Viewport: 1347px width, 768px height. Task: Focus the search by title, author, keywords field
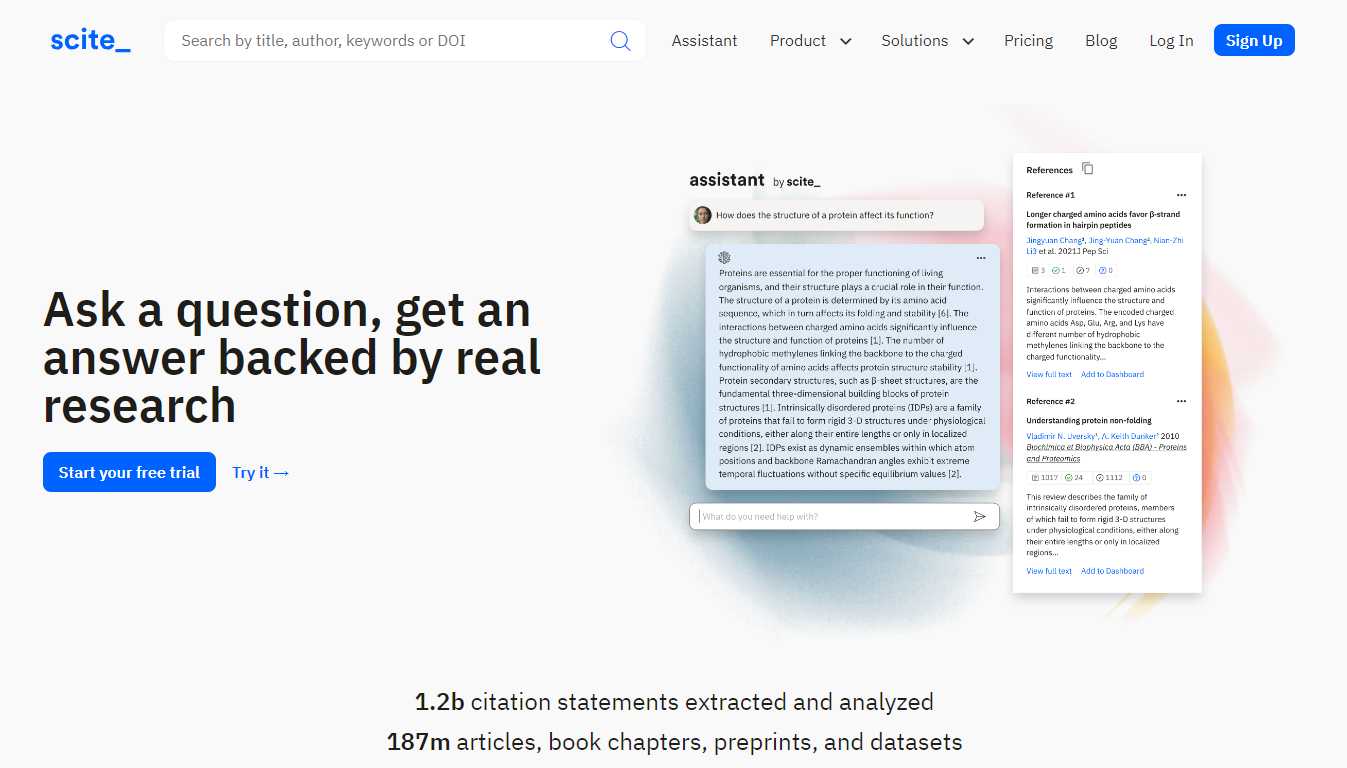pyautogui.click(x=390, y=41)
